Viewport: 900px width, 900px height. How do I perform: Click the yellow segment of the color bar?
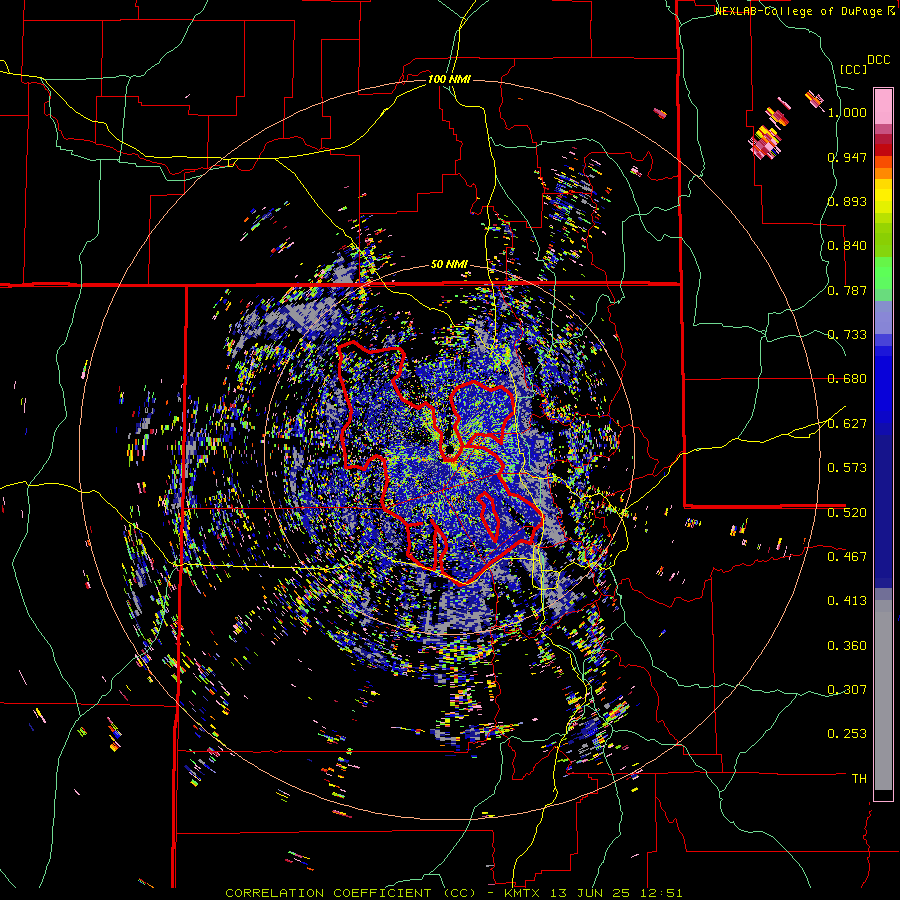tap(883, 196)
